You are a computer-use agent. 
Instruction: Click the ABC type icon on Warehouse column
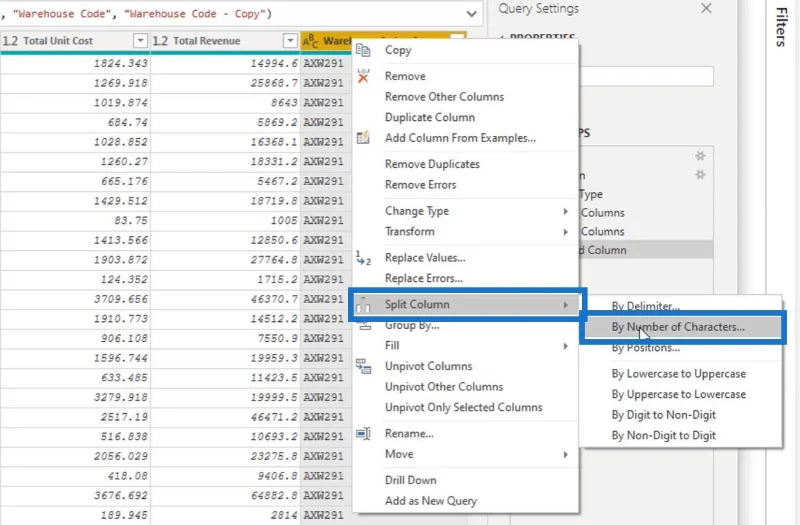[x=310, y=41]
